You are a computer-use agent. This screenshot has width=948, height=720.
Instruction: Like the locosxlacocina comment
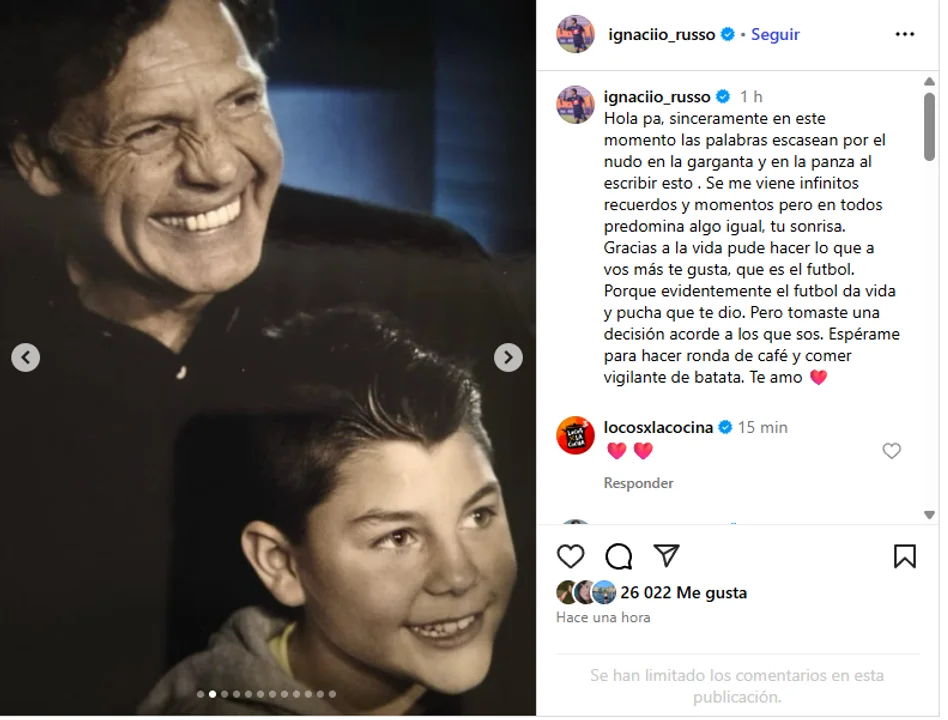pyautogui.click(x=891, y=450)
